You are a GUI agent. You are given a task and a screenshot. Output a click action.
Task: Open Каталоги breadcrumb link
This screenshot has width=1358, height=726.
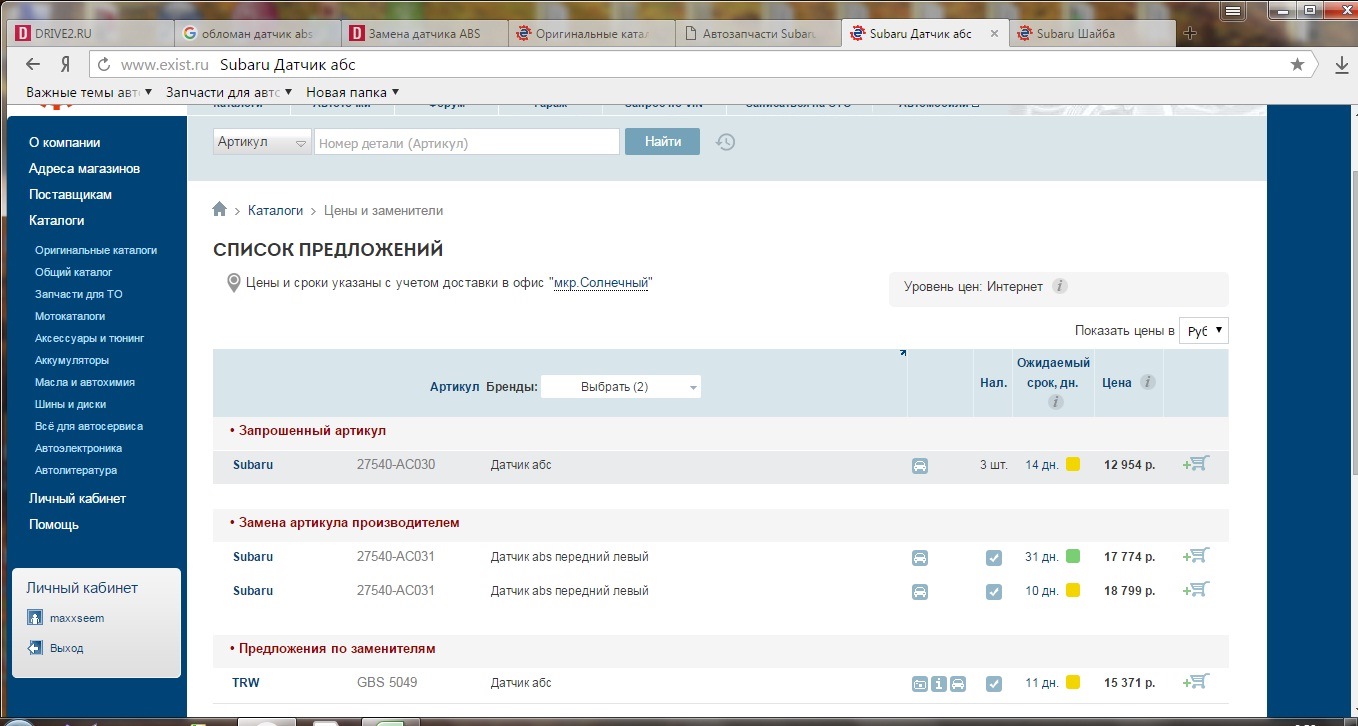(275, 211)
